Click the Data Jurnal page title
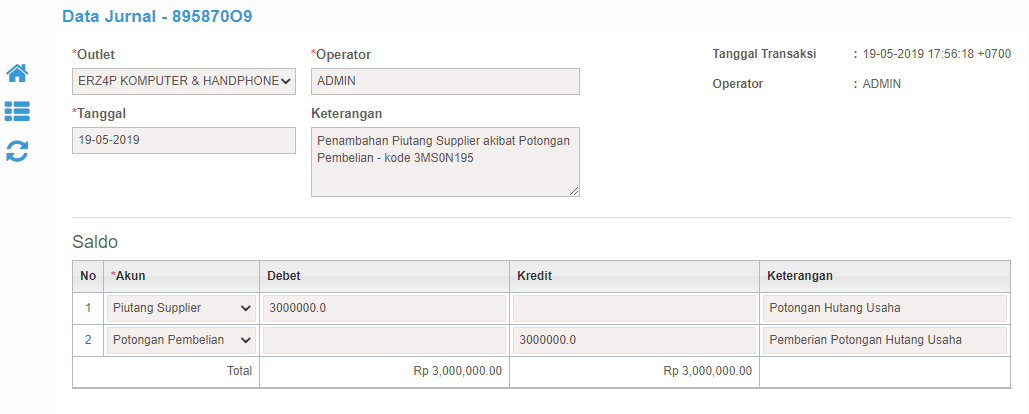This screenshot has height=414, width=1029. [157, 17]
